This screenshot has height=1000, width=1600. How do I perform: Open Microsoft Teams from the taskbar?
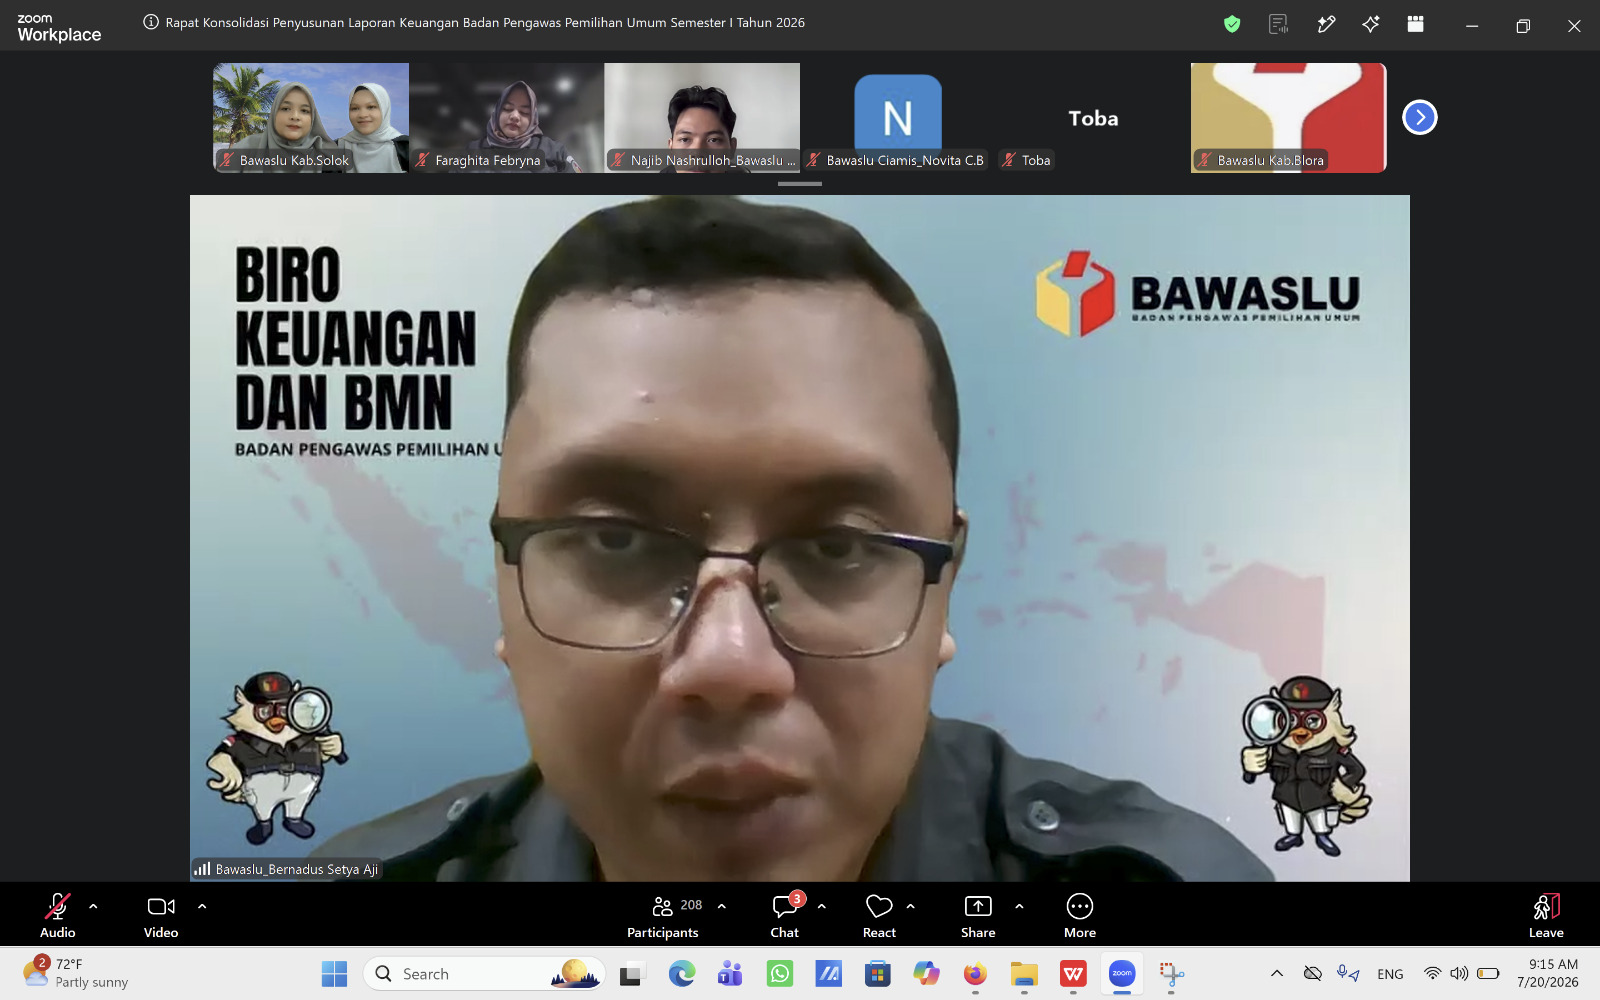click(x=730, y=974)
